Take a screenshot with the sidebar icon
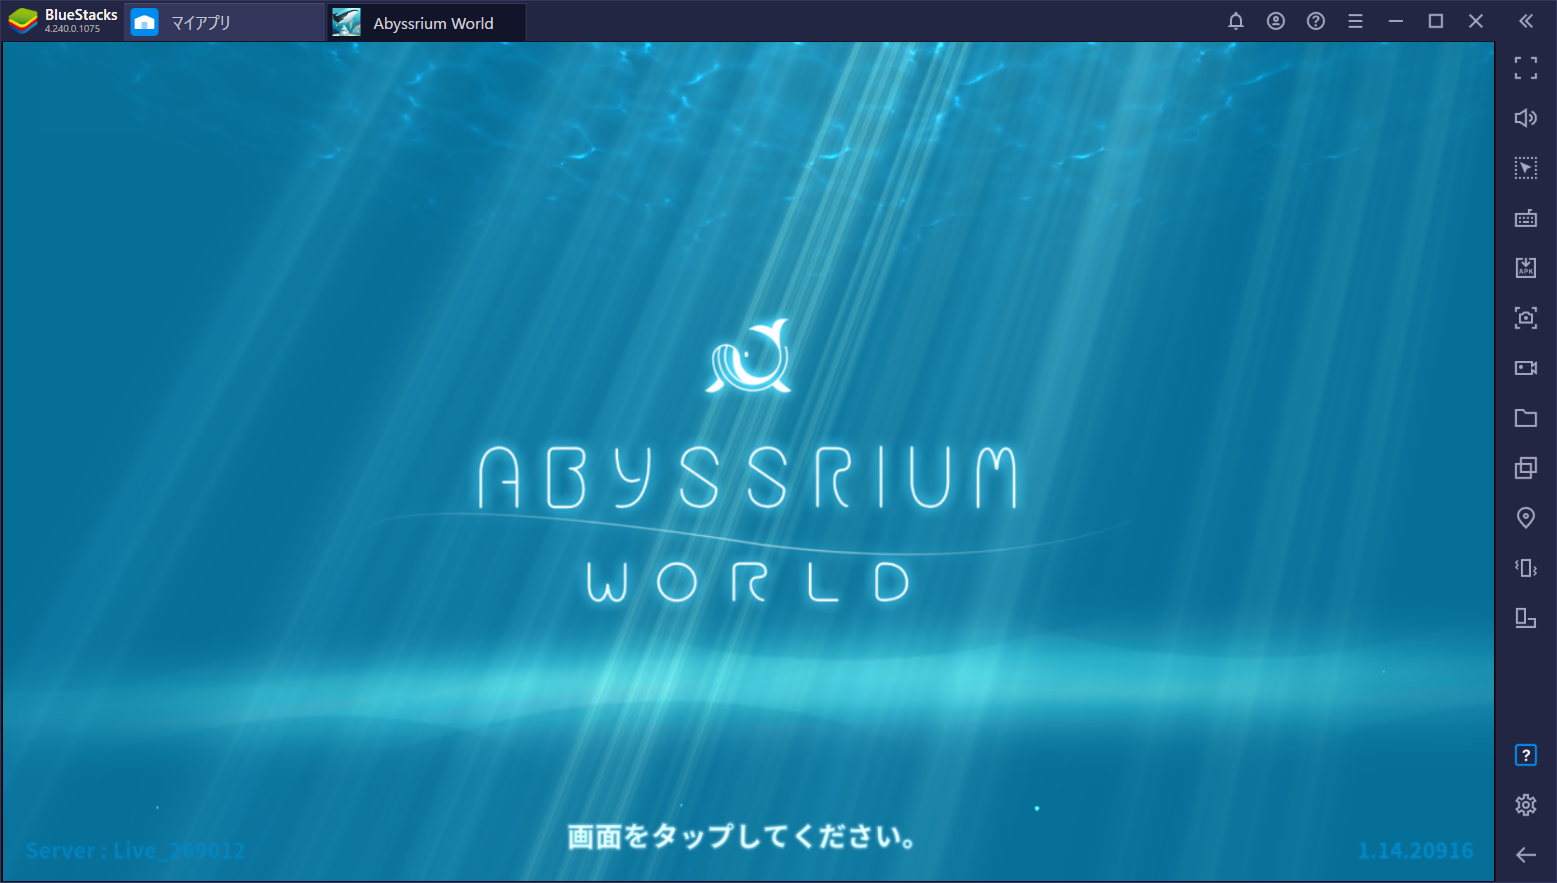 coord(1526,318)
